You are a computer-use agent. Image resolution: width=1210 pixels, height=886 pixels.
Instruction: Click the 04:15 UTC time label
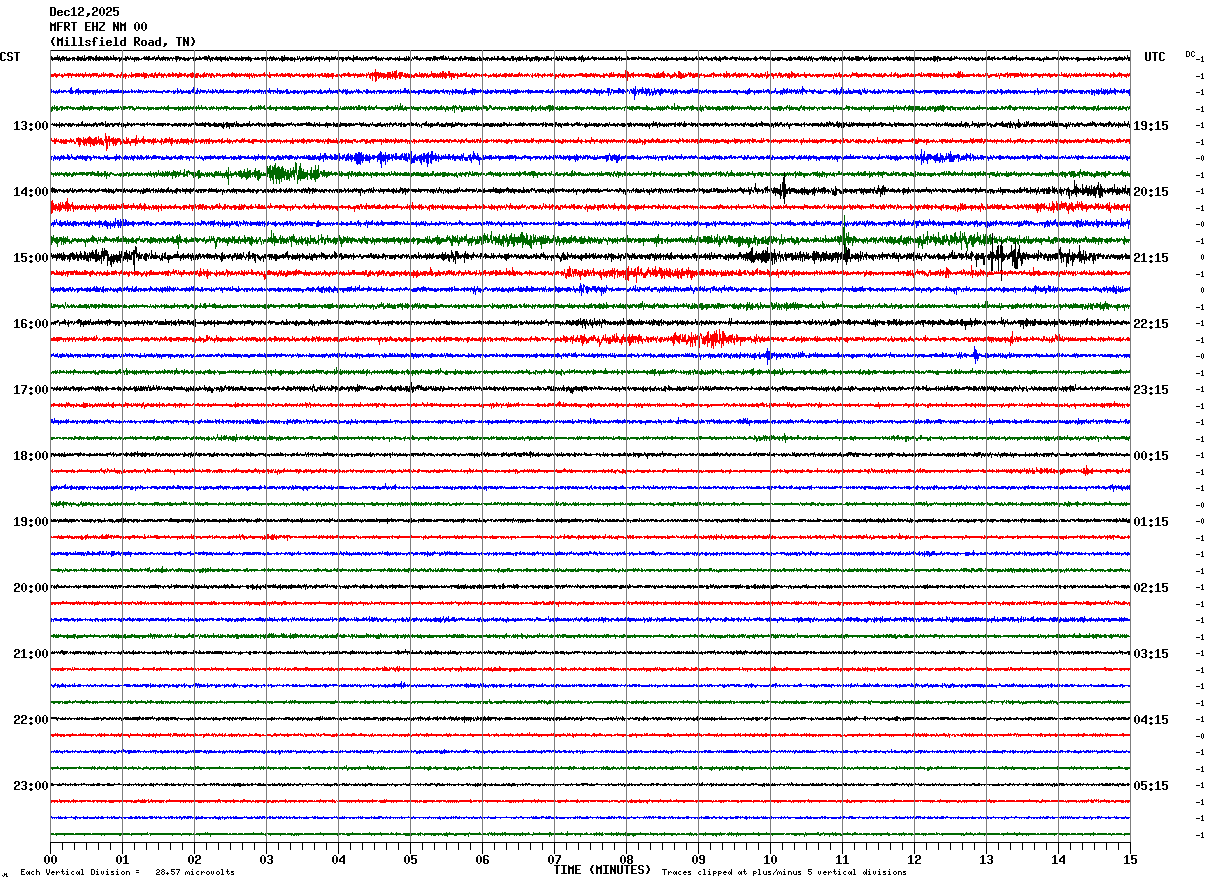(1150, 720)
